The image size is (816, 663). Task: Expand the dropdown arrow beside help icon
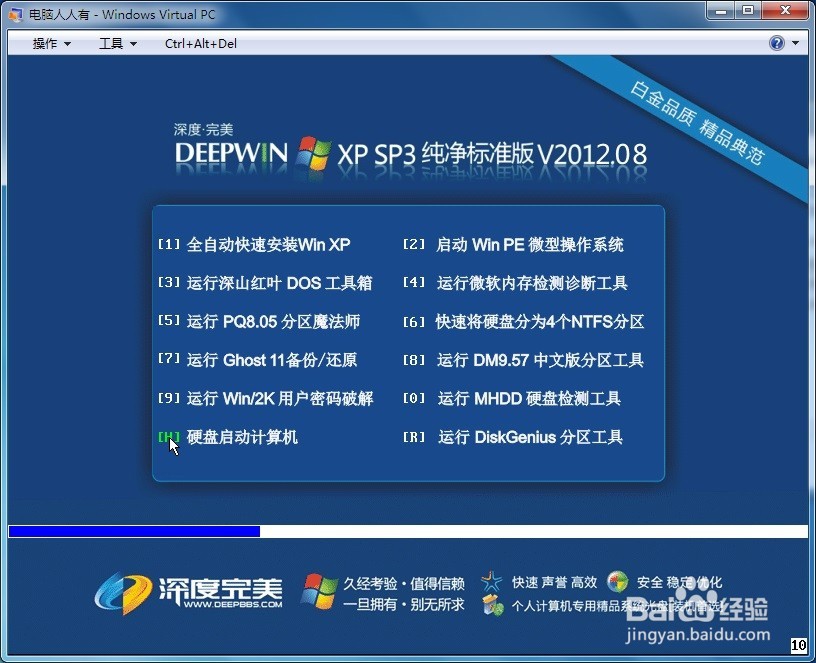[796, 43]
